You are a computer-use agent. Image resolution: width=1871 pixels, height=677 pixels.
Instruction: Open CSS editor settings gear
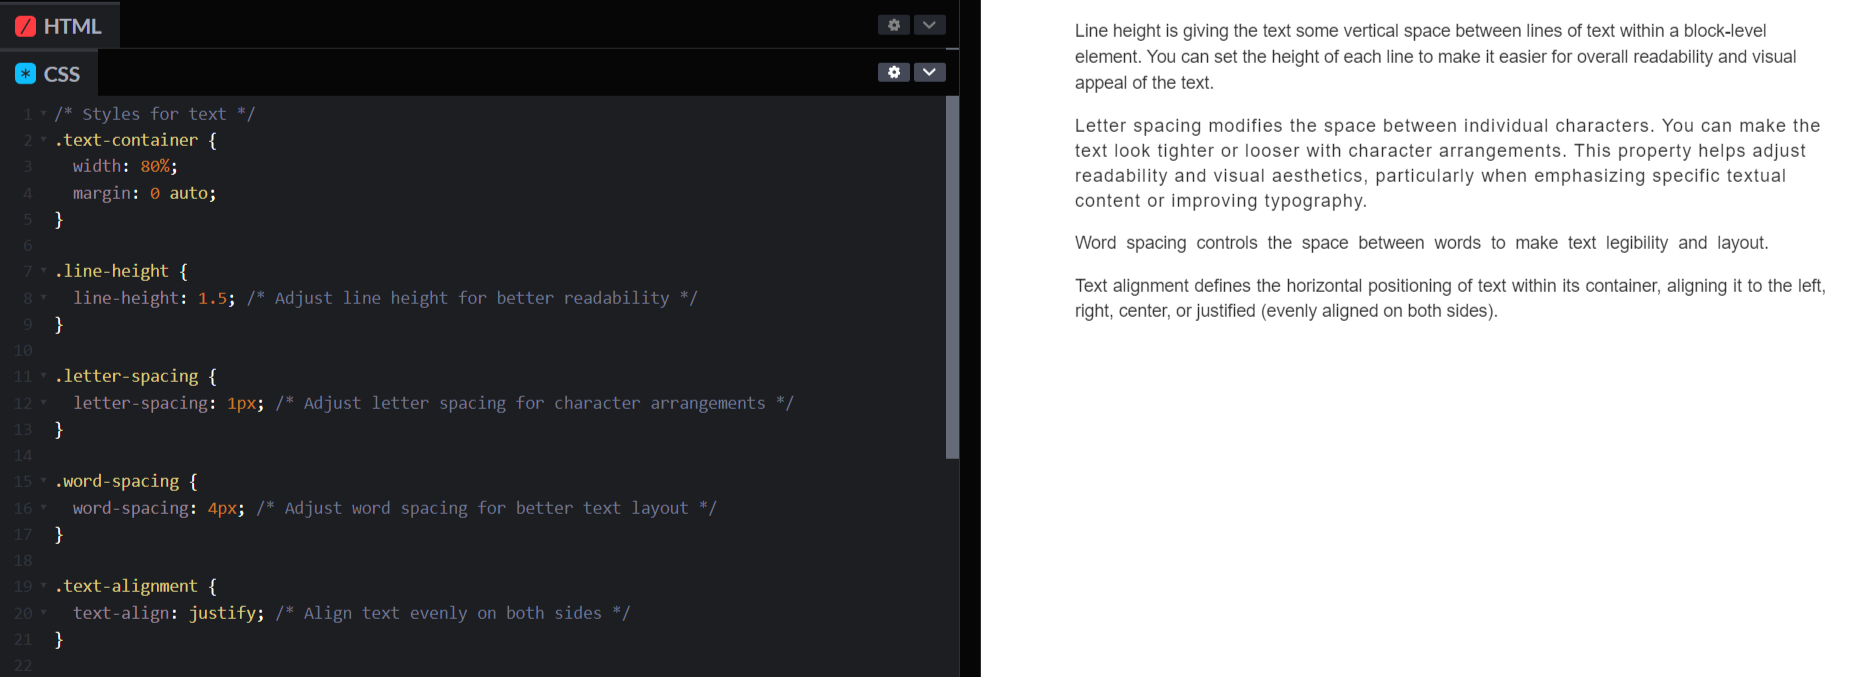(894, 72)
